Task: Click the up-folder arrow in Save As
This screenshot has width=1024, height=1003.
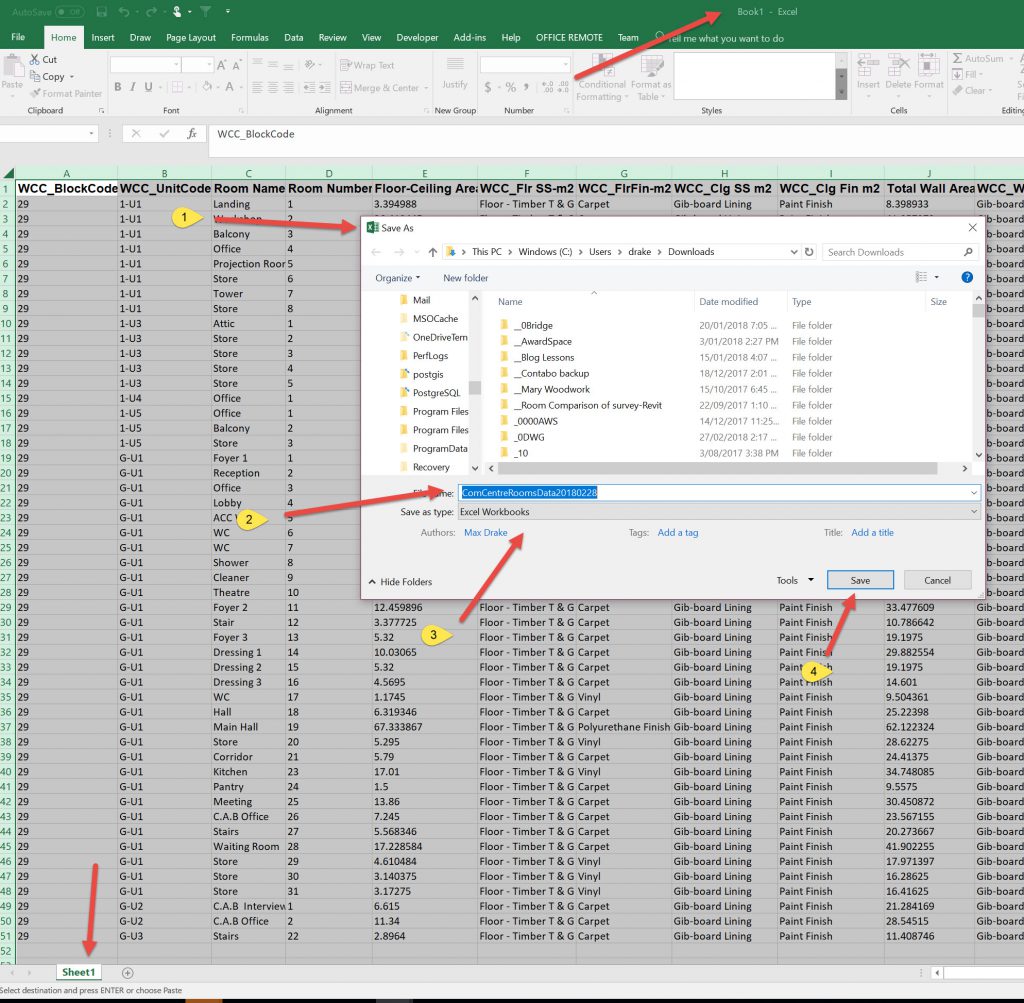Action: coord(432,252)
